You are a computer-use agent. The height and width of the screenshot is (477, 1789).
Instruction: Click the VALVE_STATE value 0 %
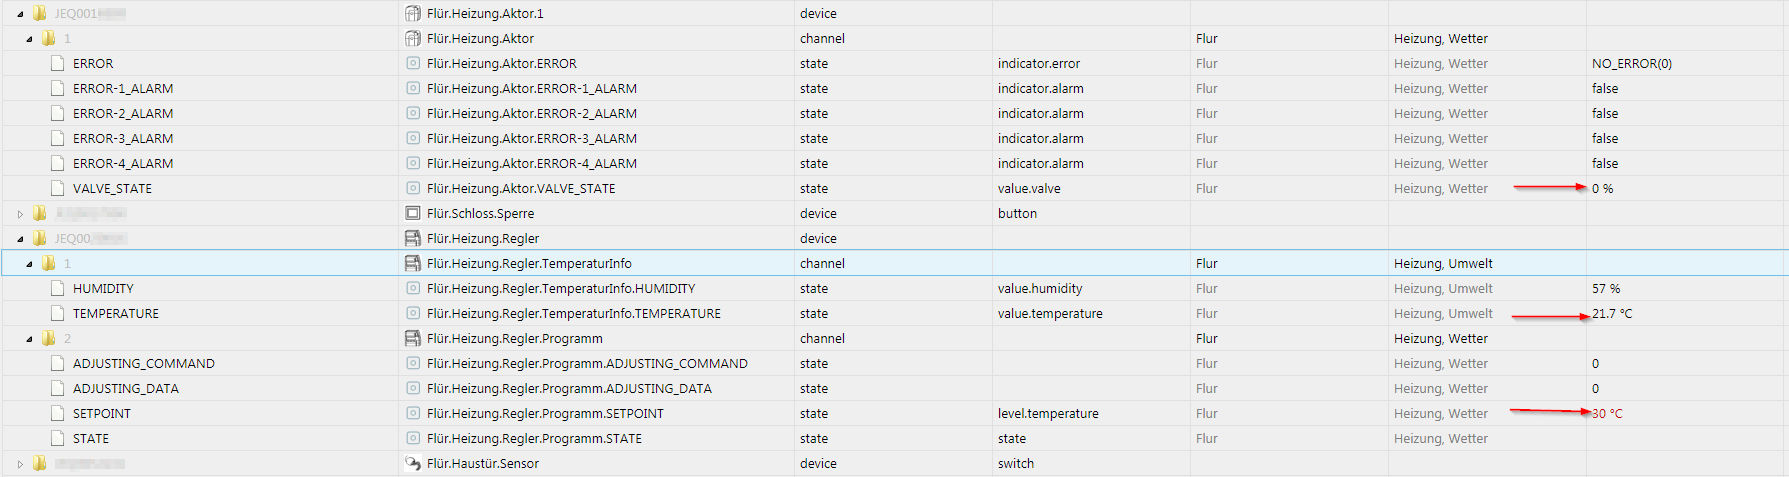(x=1603, y=188)
